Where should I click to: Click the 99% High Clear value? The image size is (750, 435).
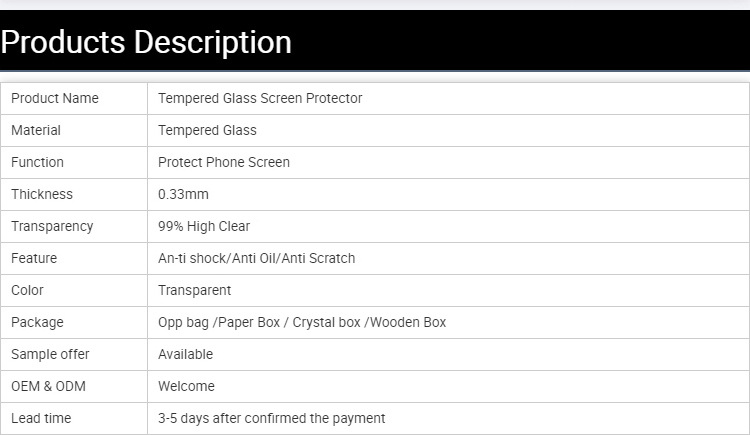(204, 226)
